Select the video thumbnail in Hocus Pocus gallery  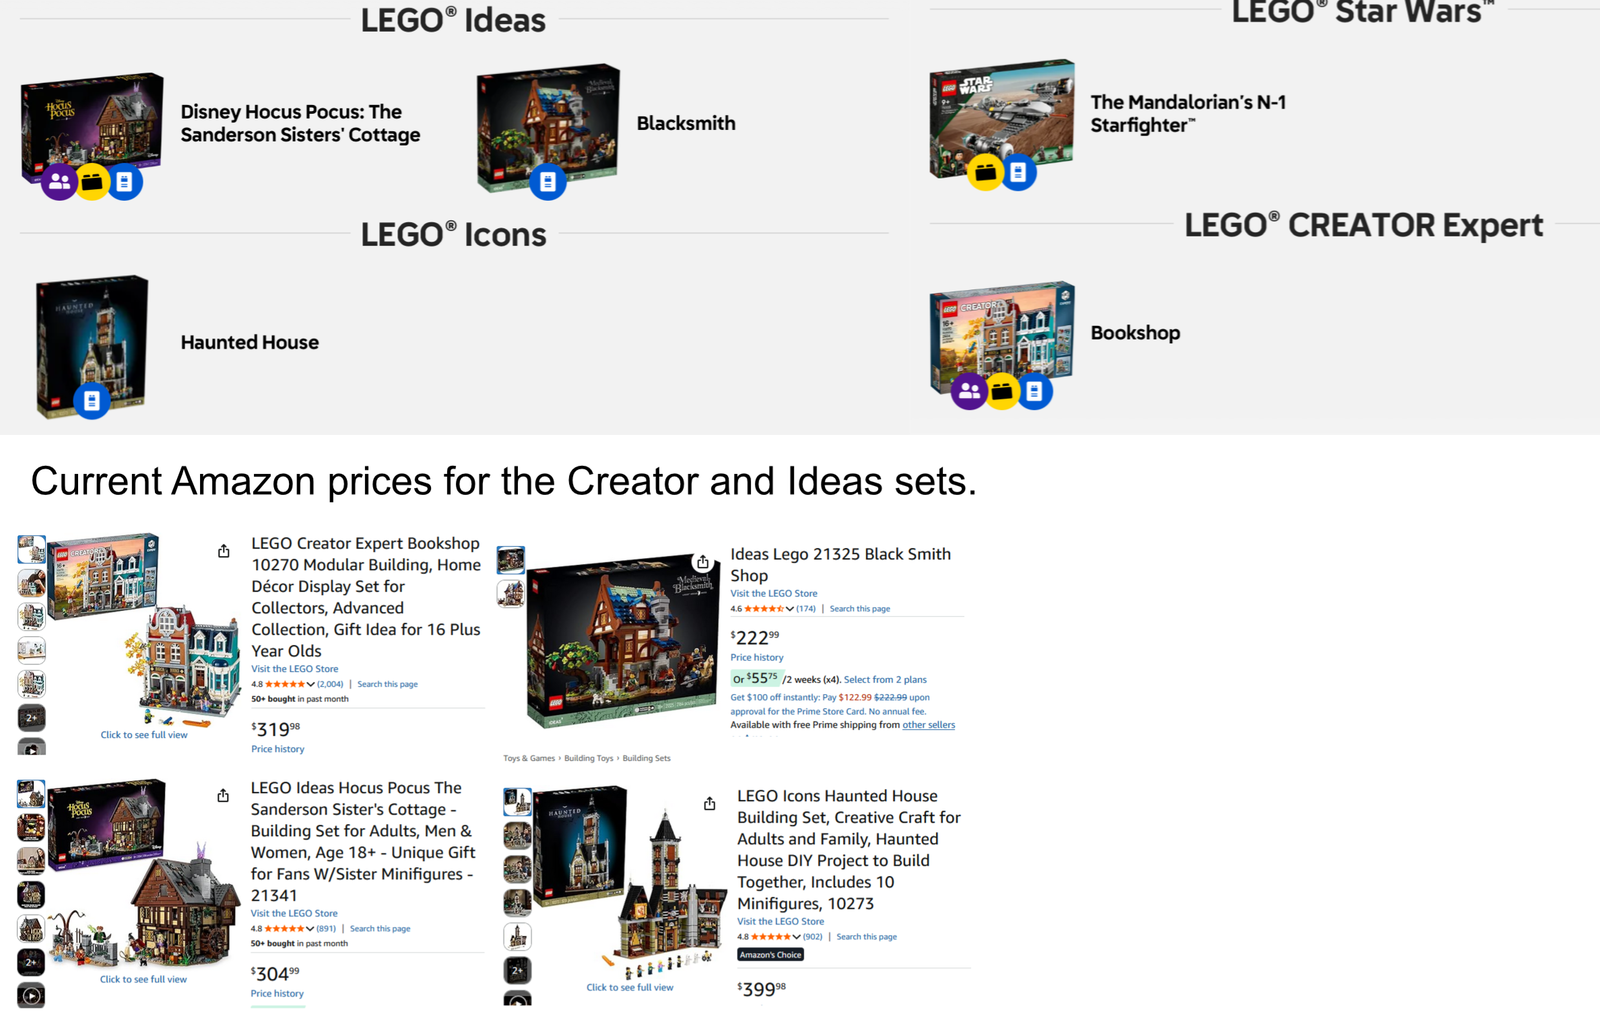31,996
